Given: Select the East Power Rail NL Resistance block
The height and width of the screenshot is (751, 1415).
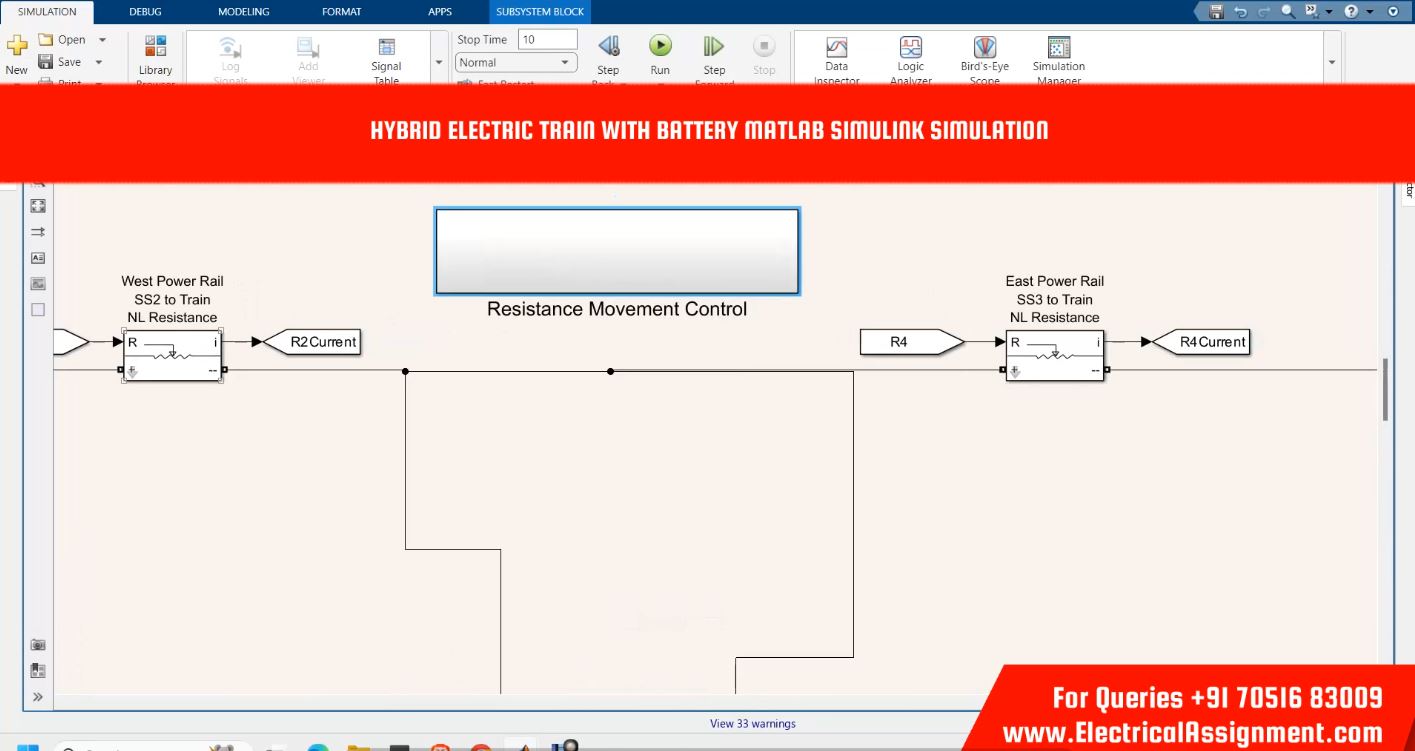Looking at the screenshot, I should pos(1055,357).
